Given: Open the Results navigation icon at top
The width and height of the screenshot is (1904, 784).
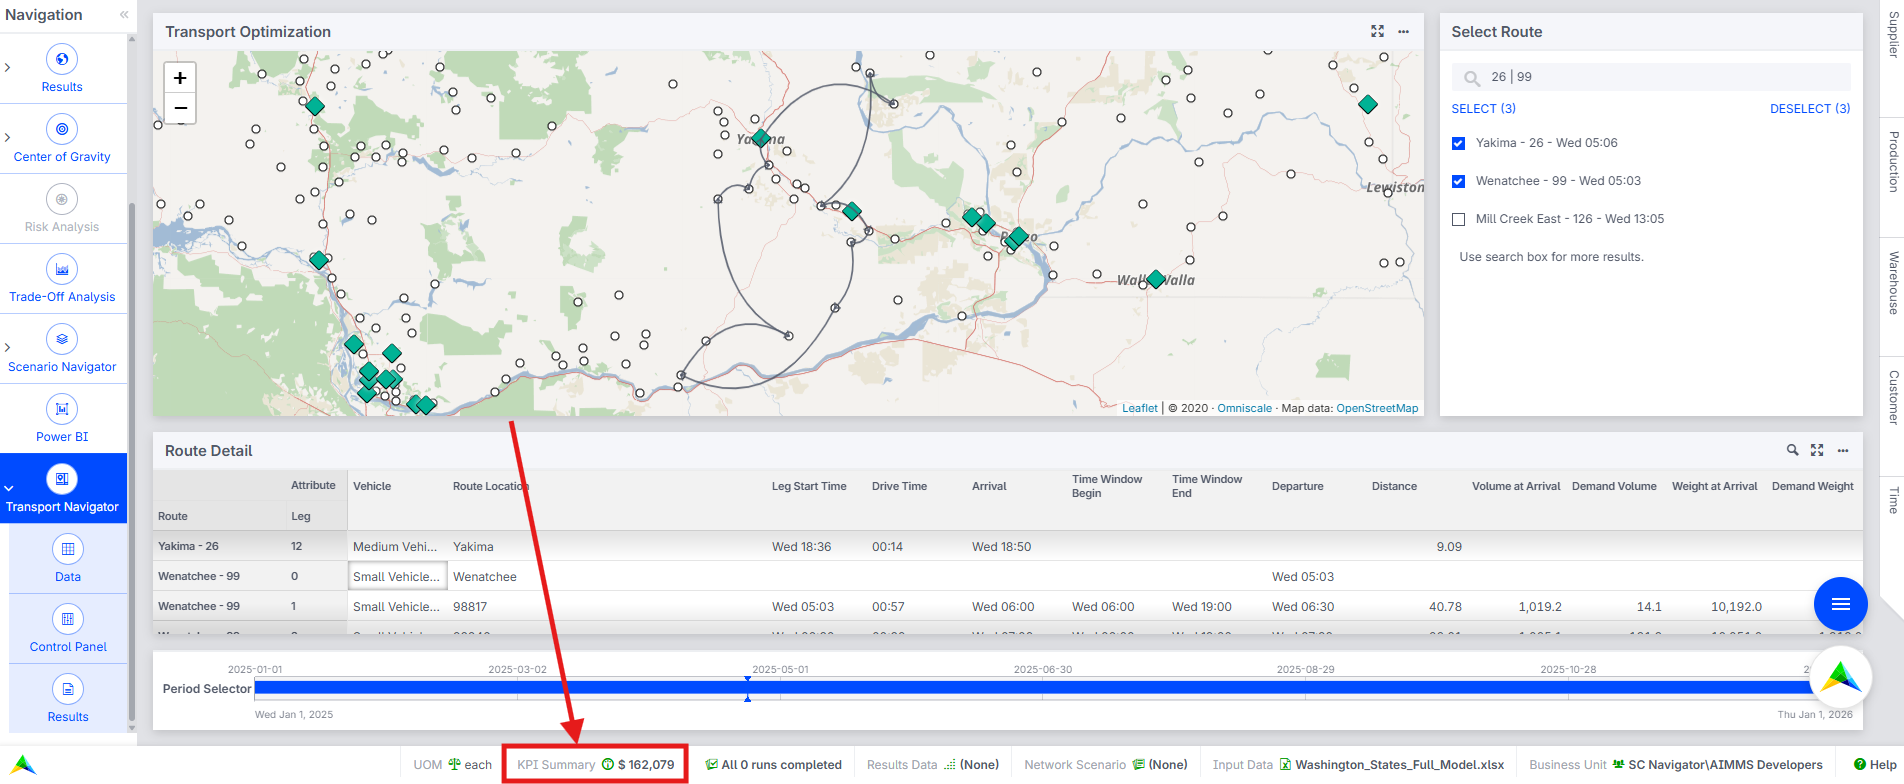Looking at the screenshot, I should tap(62, 60).
